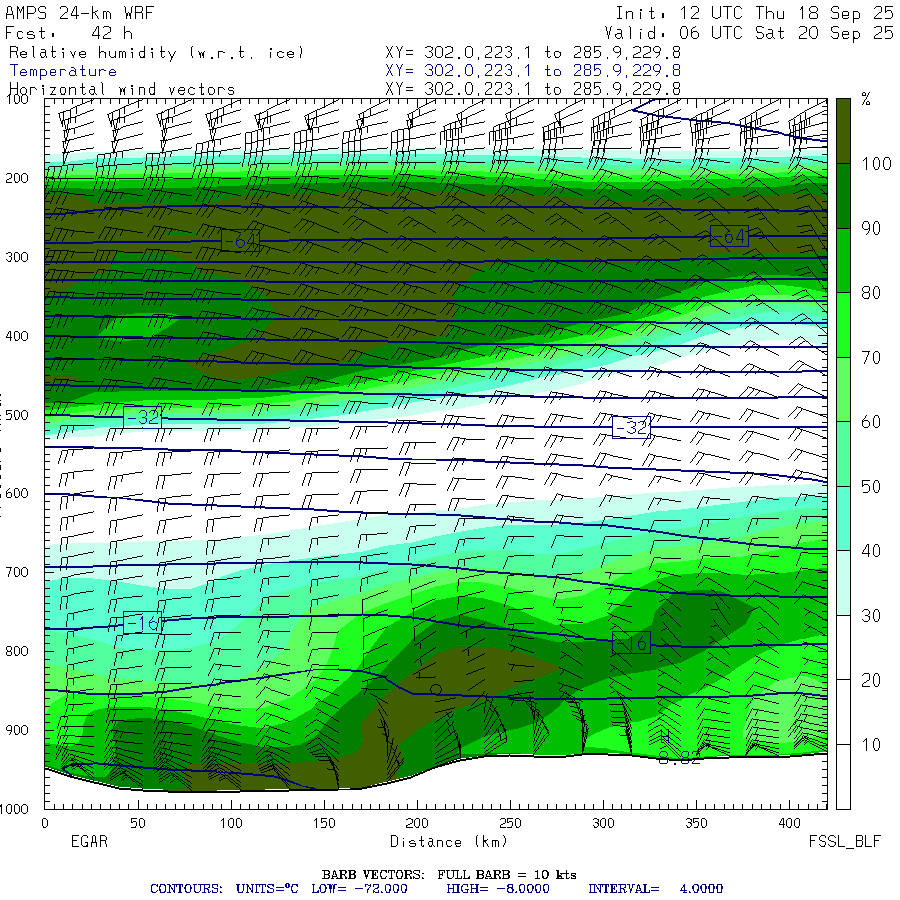The image size is (900, 900).
Task: Click the 'Init: 12 UTC Thu 18 Sep 25' line
Action: [x=755, y=13]
